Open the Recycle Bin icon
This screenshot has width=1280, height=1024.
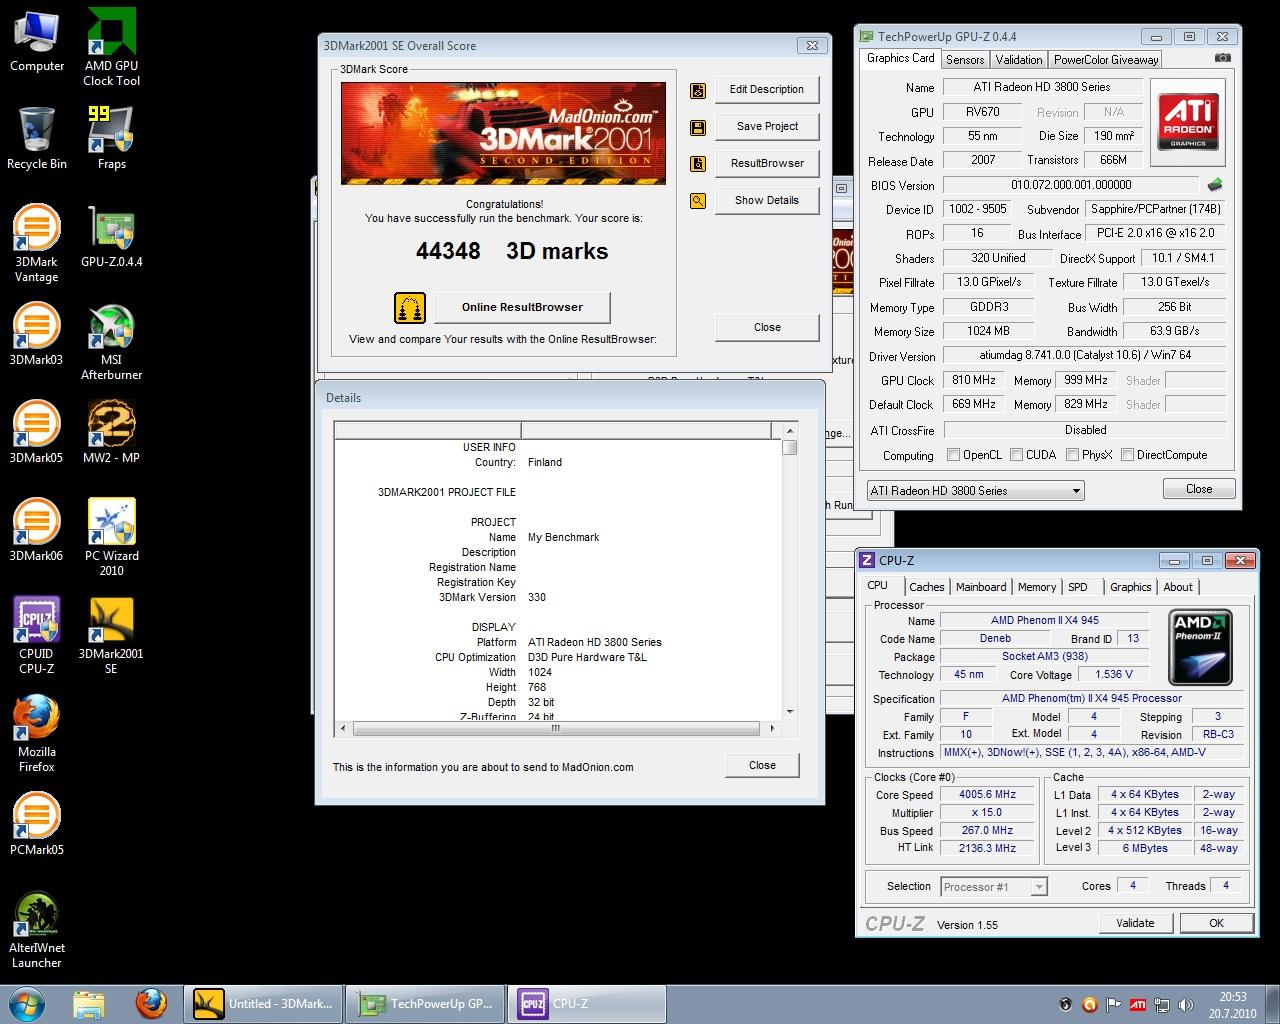pos(37,138)
